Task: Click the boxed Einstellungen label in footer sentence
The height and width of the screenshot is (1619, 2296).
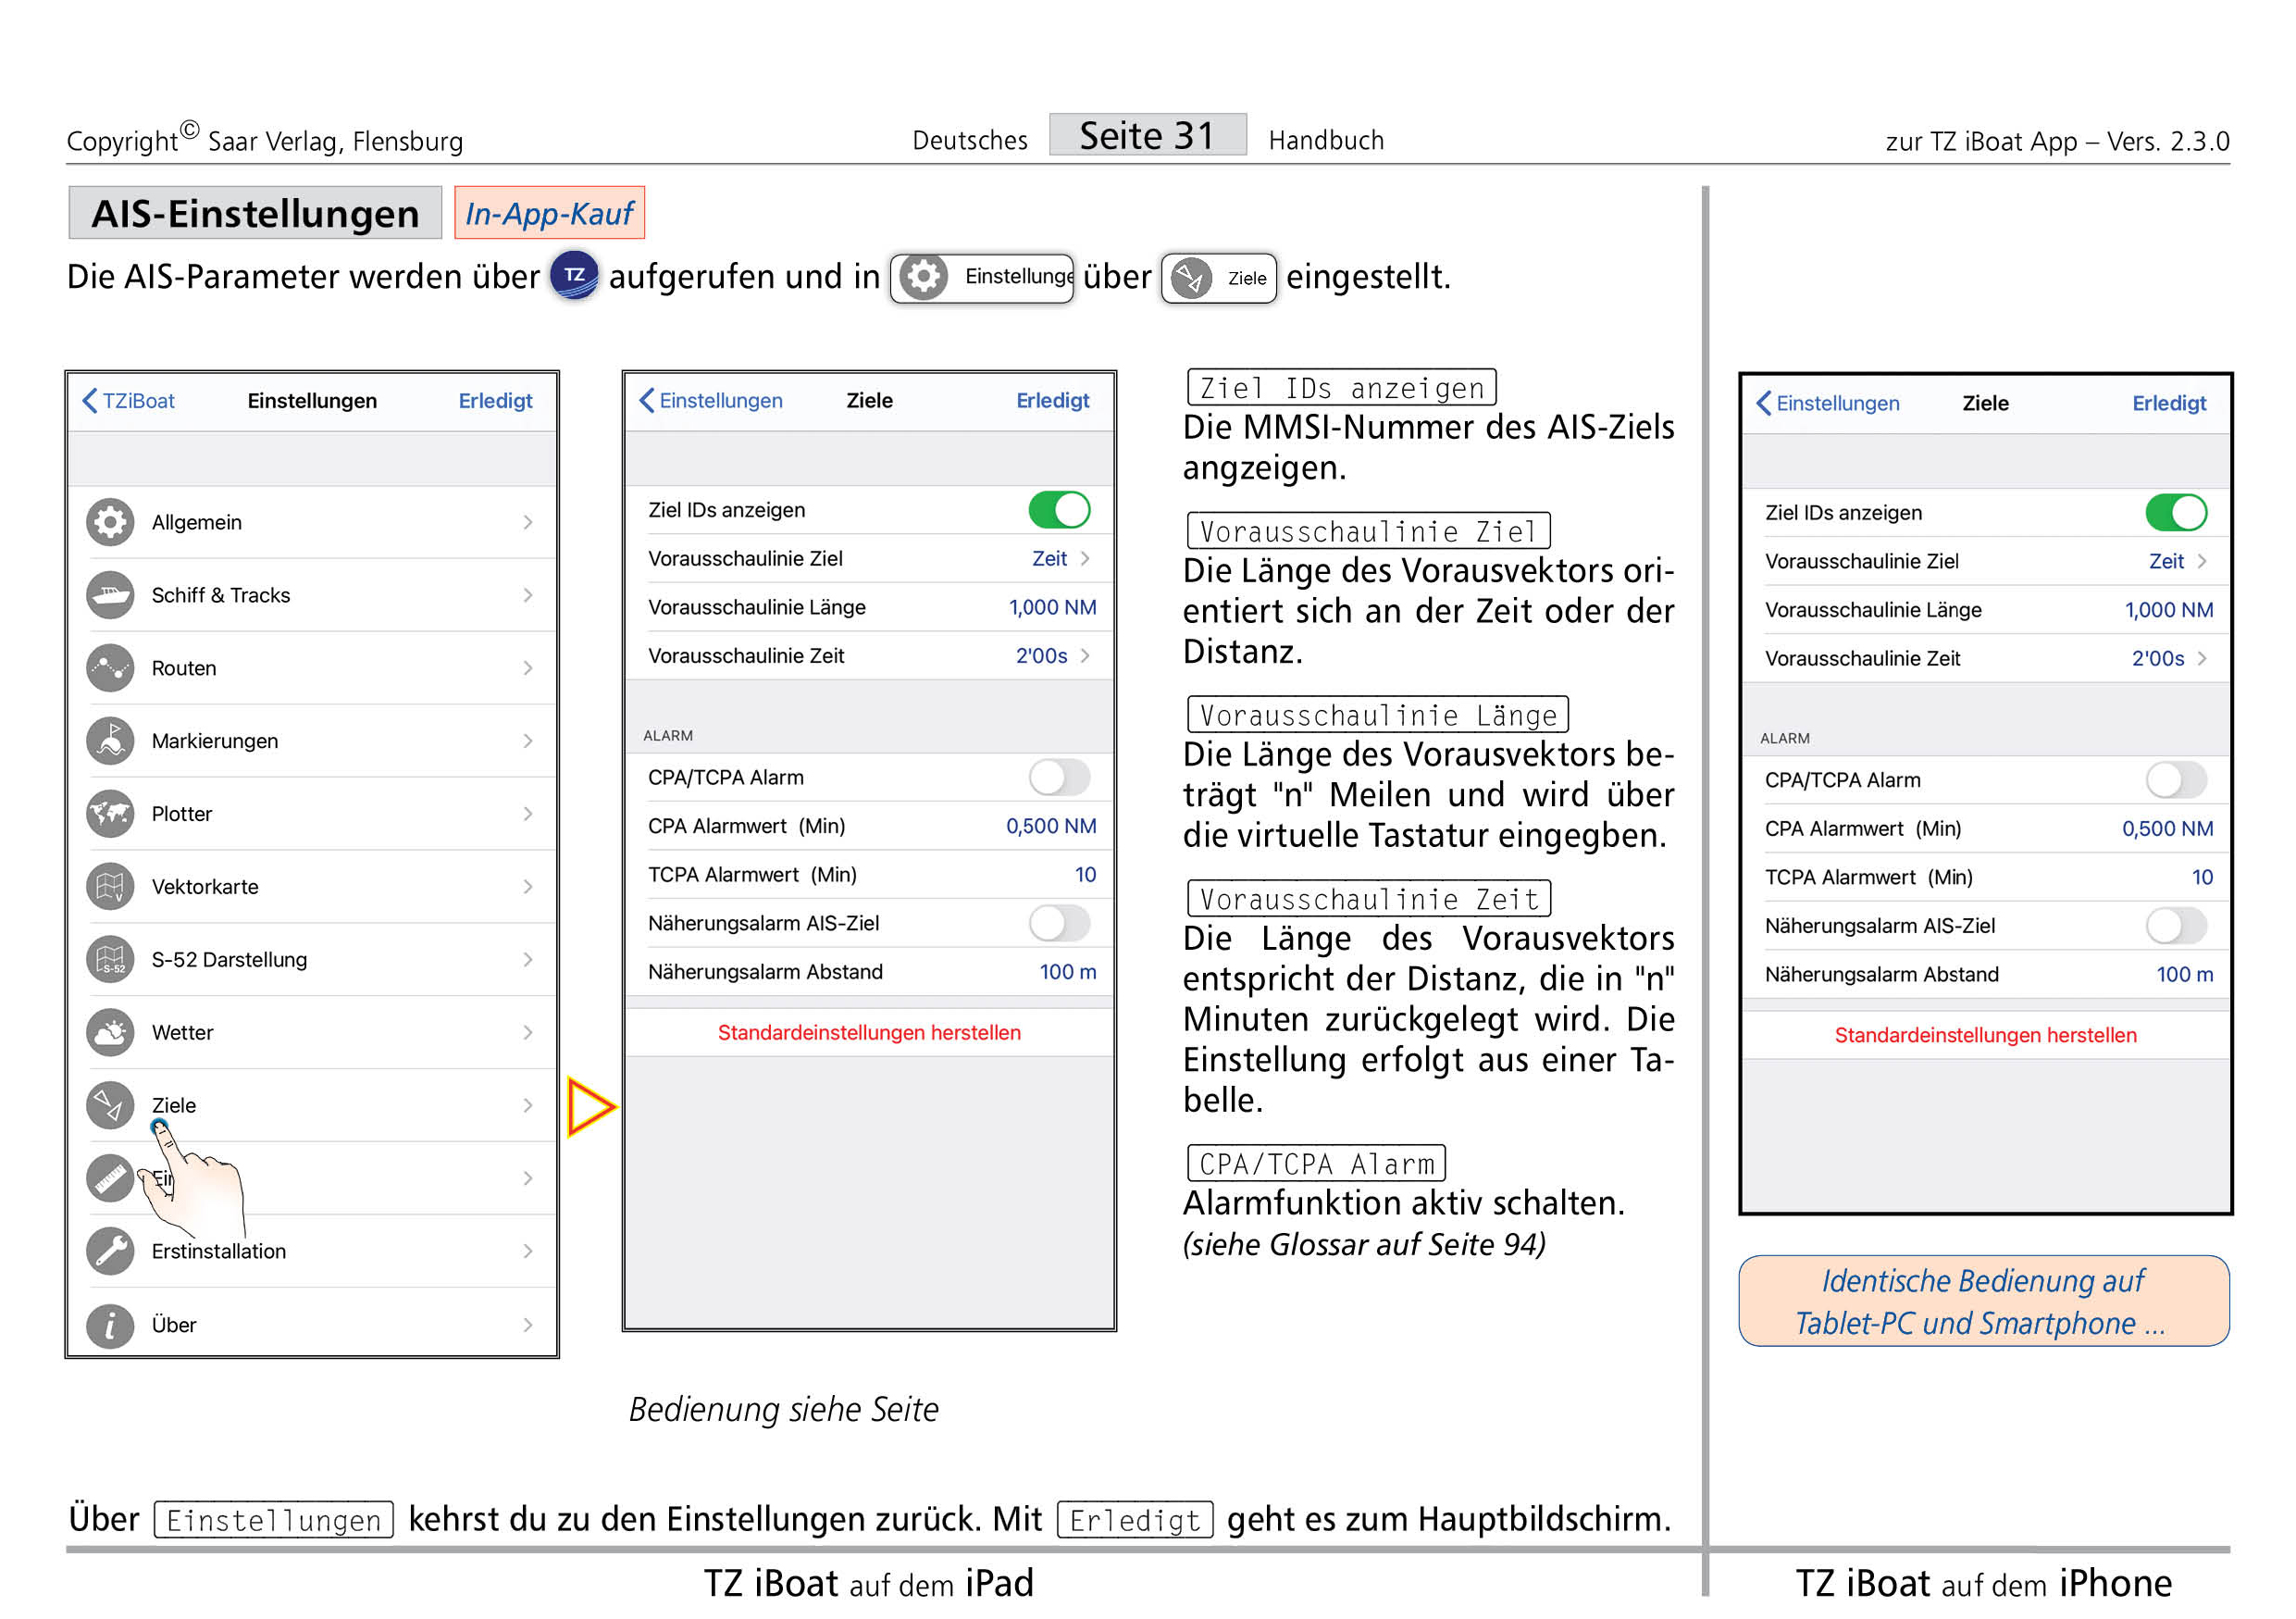Action: click(x=274, y=1521)
